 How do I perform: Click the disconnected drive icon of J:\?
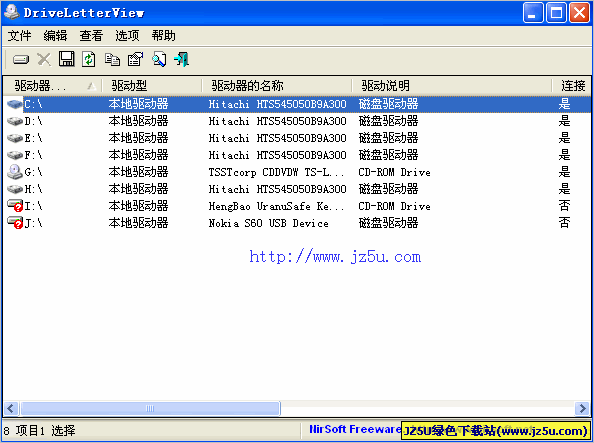click(15, 223)
